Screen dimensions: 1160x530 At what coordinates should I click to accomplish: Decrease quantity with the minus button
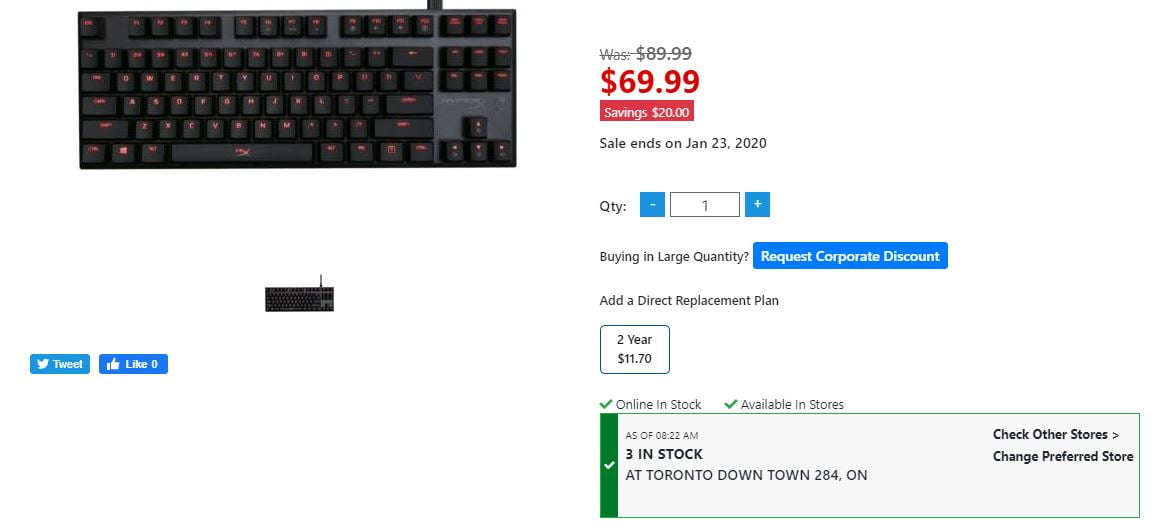point(652,204)
